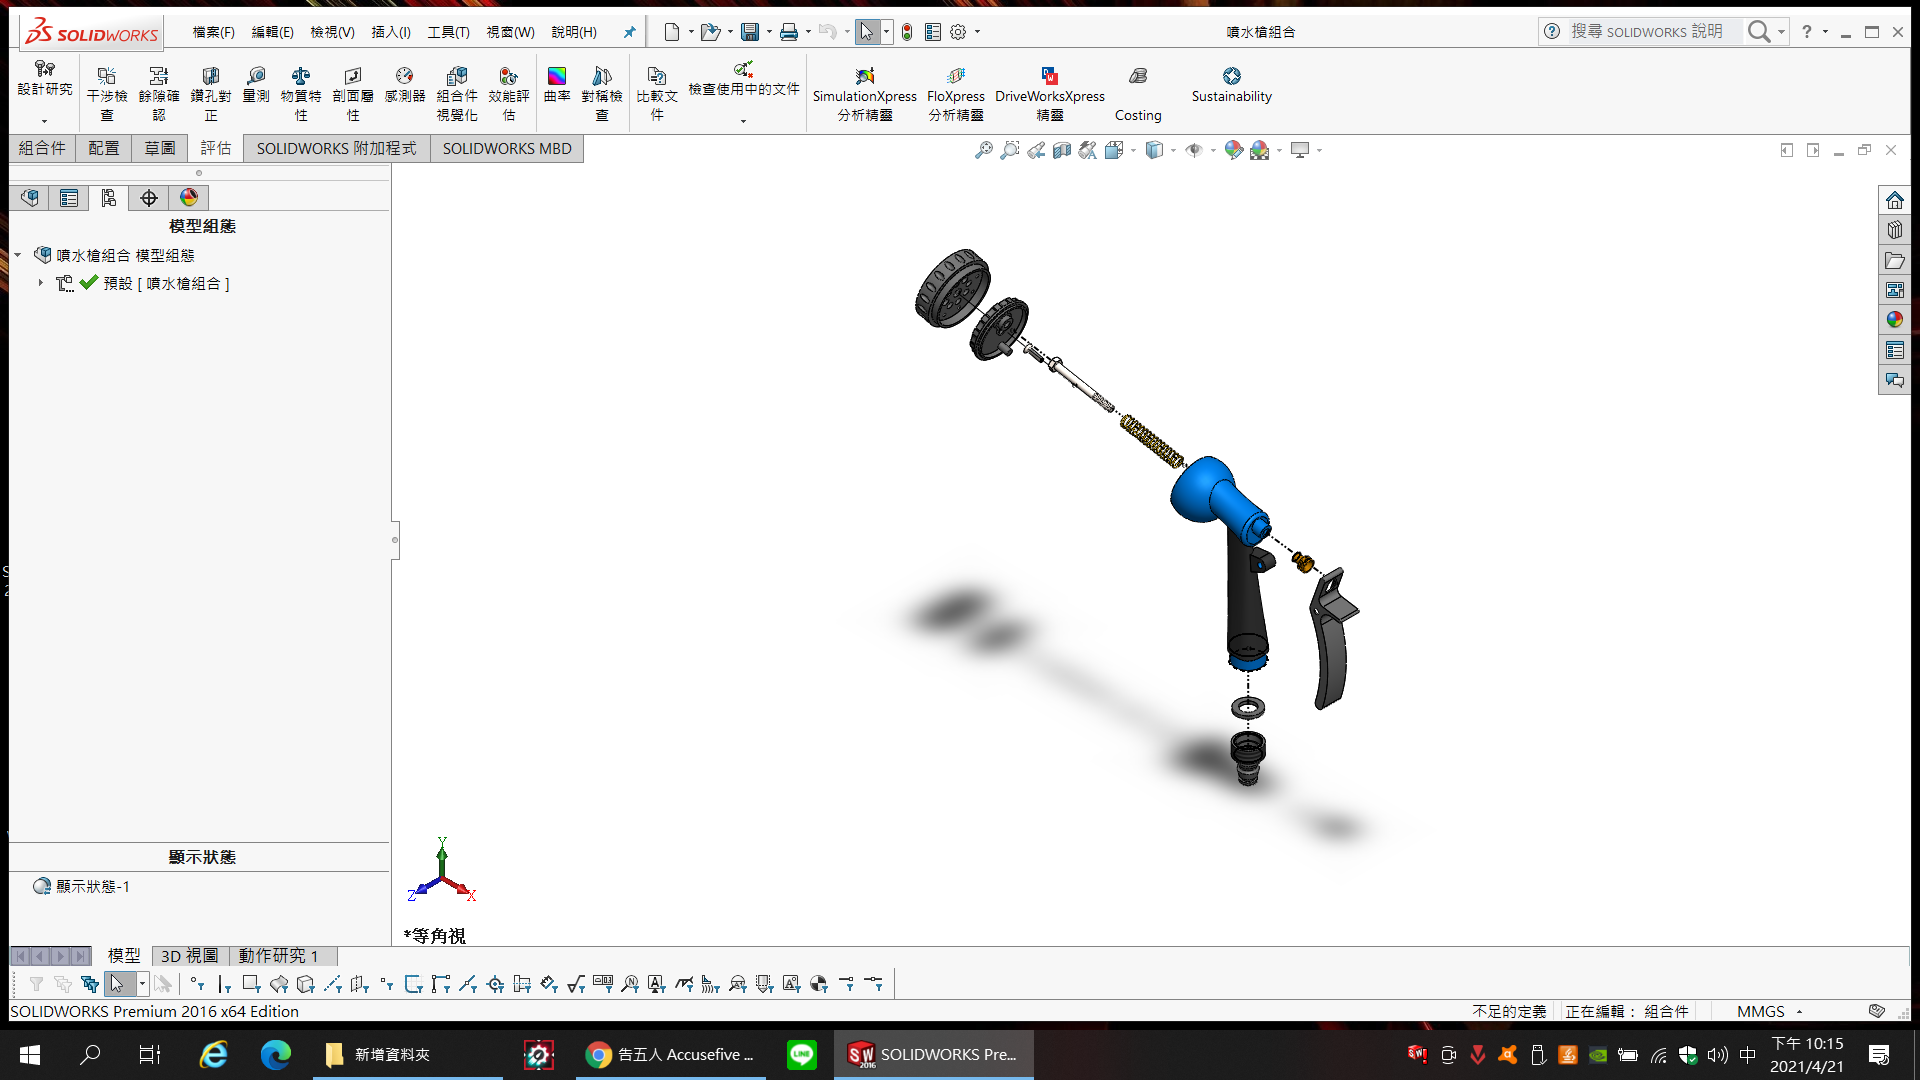Open the Sustainability tool

pos(1232,84)
